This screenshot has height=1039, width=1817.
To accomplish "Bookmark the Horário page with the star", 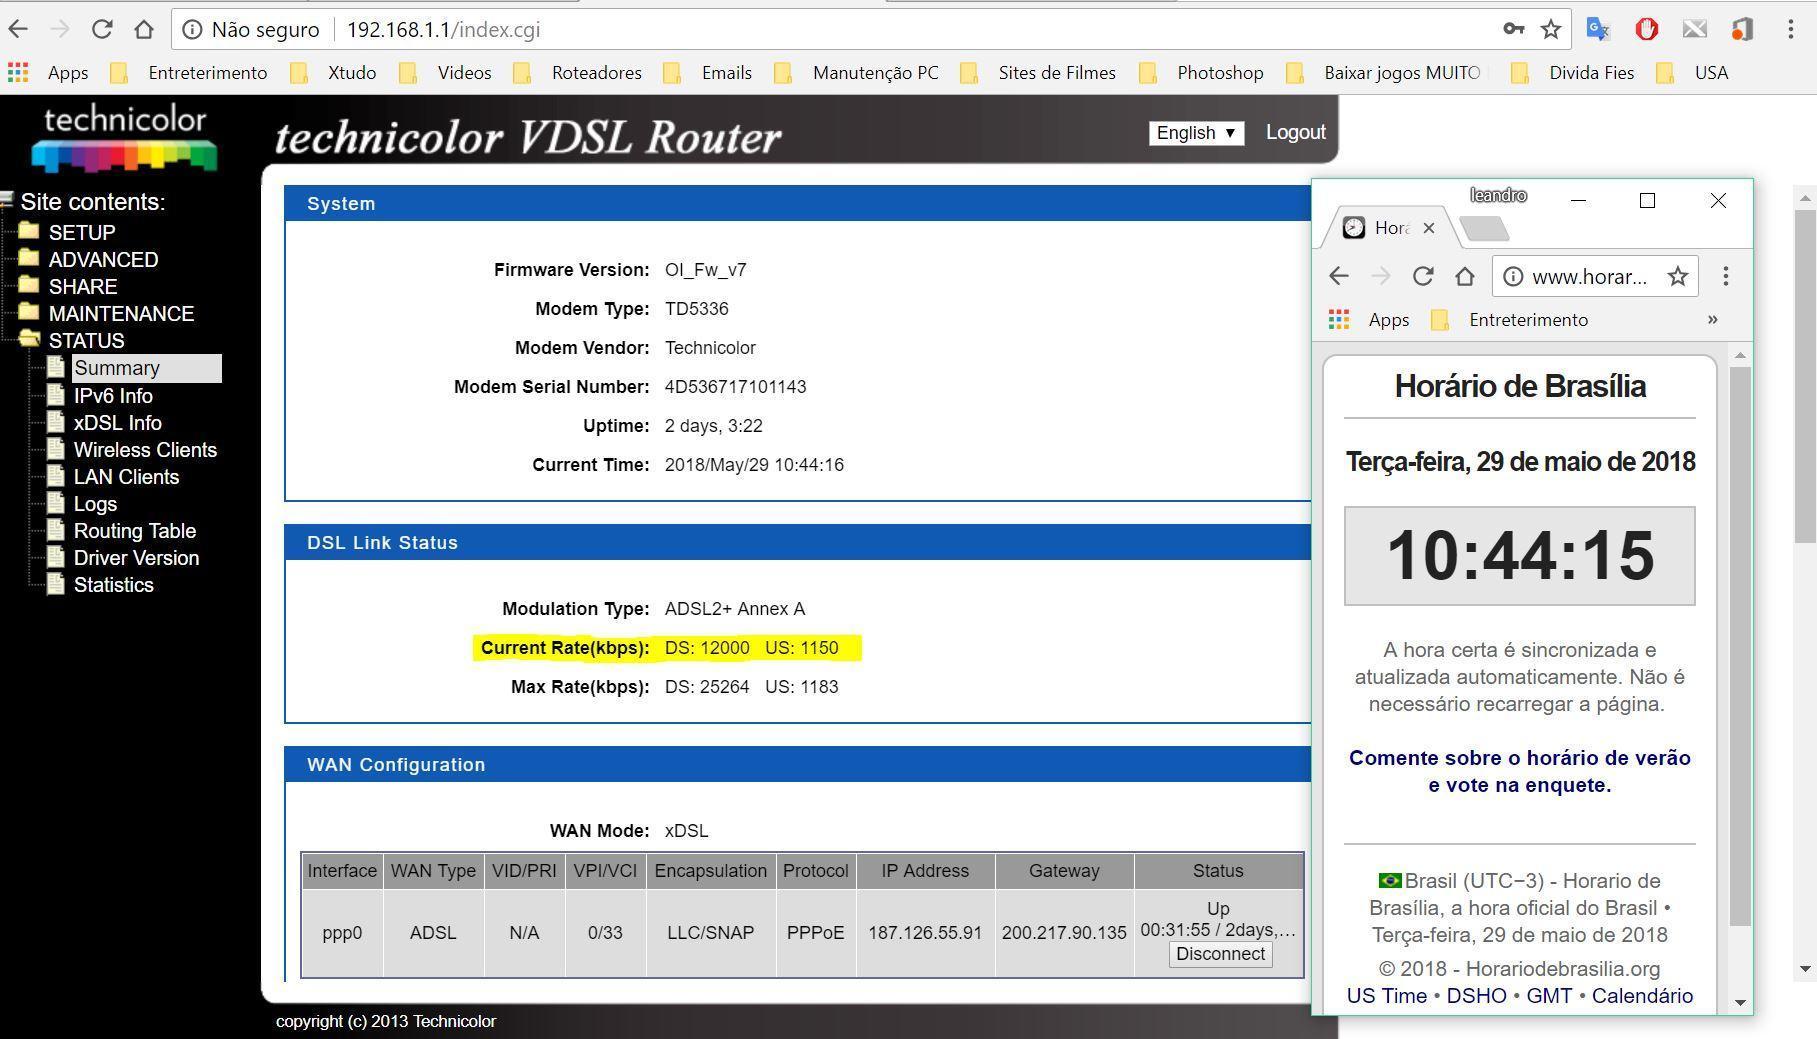I will 1677,276.
